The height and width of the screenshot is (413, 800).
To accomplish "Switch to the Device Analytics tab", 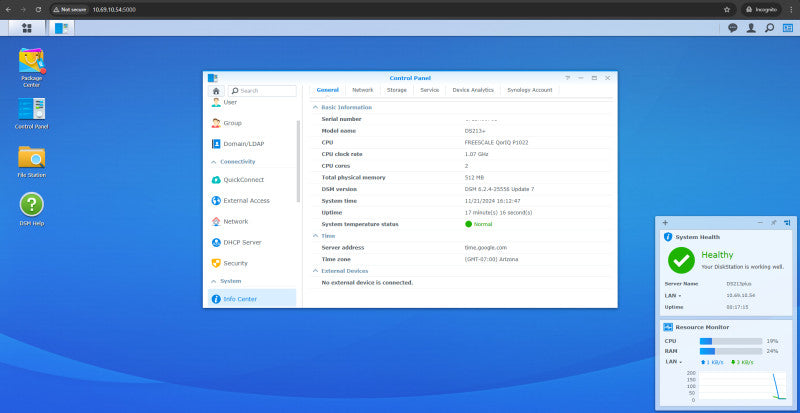I will tap(473, 90).
